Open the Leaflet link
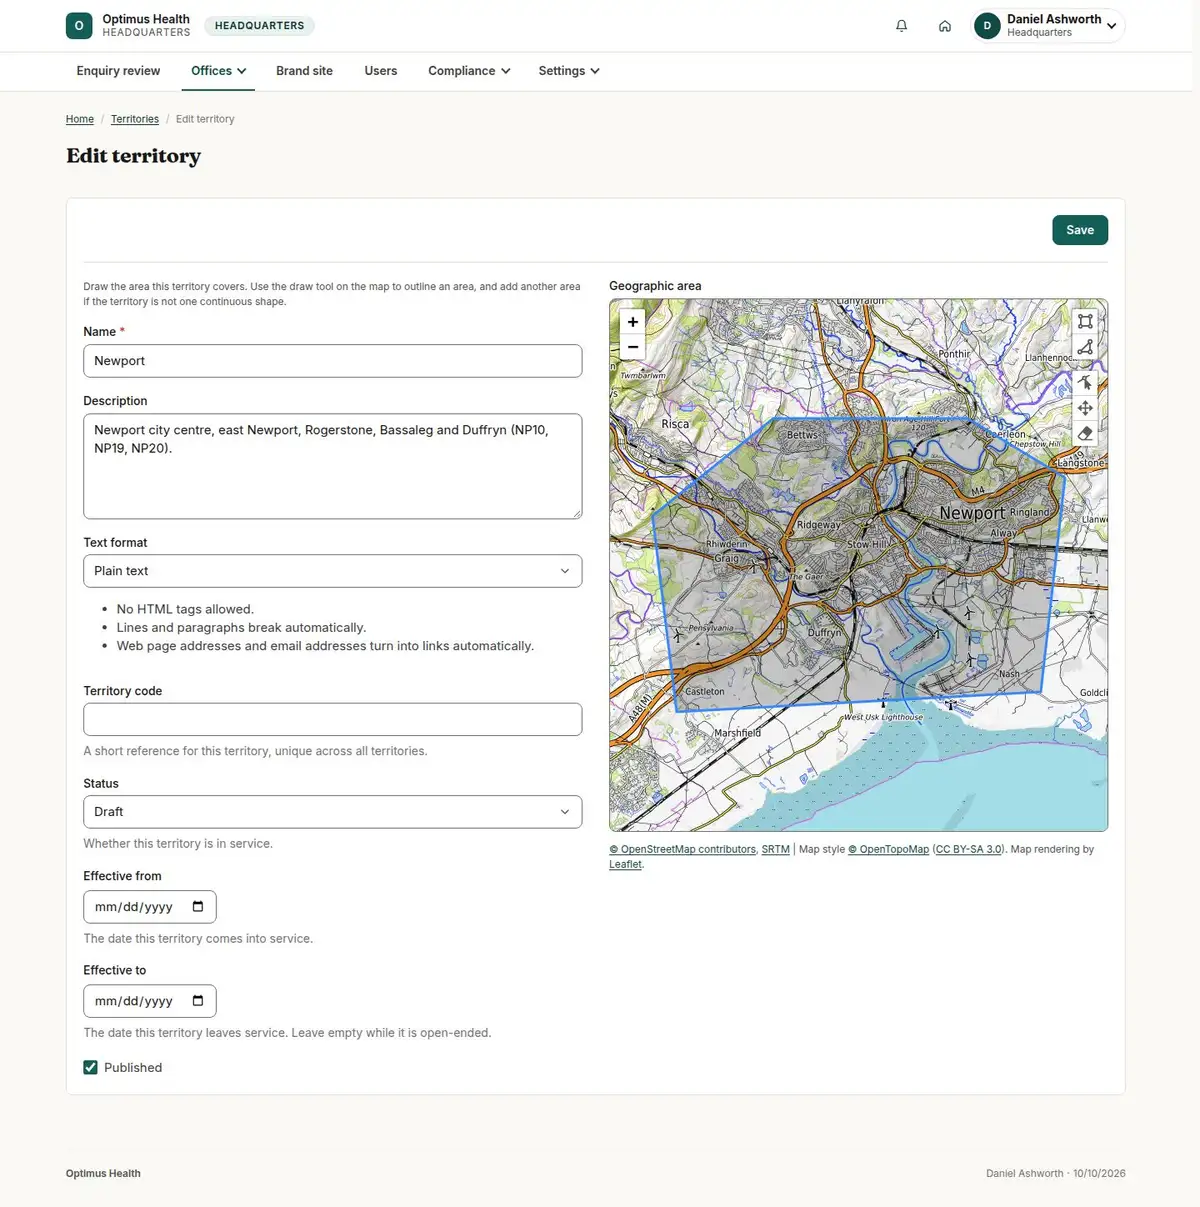Viewport: 1200px width, 1207px height. pos(626,865)
